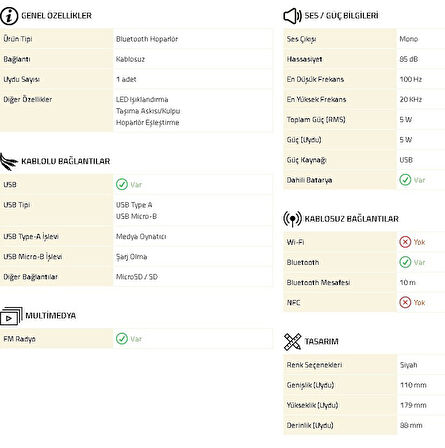This screenshot has width=445, height=448.
Task: Click the antenna icon for Kablosuz Bağlantılar
Action: point(292,219)
